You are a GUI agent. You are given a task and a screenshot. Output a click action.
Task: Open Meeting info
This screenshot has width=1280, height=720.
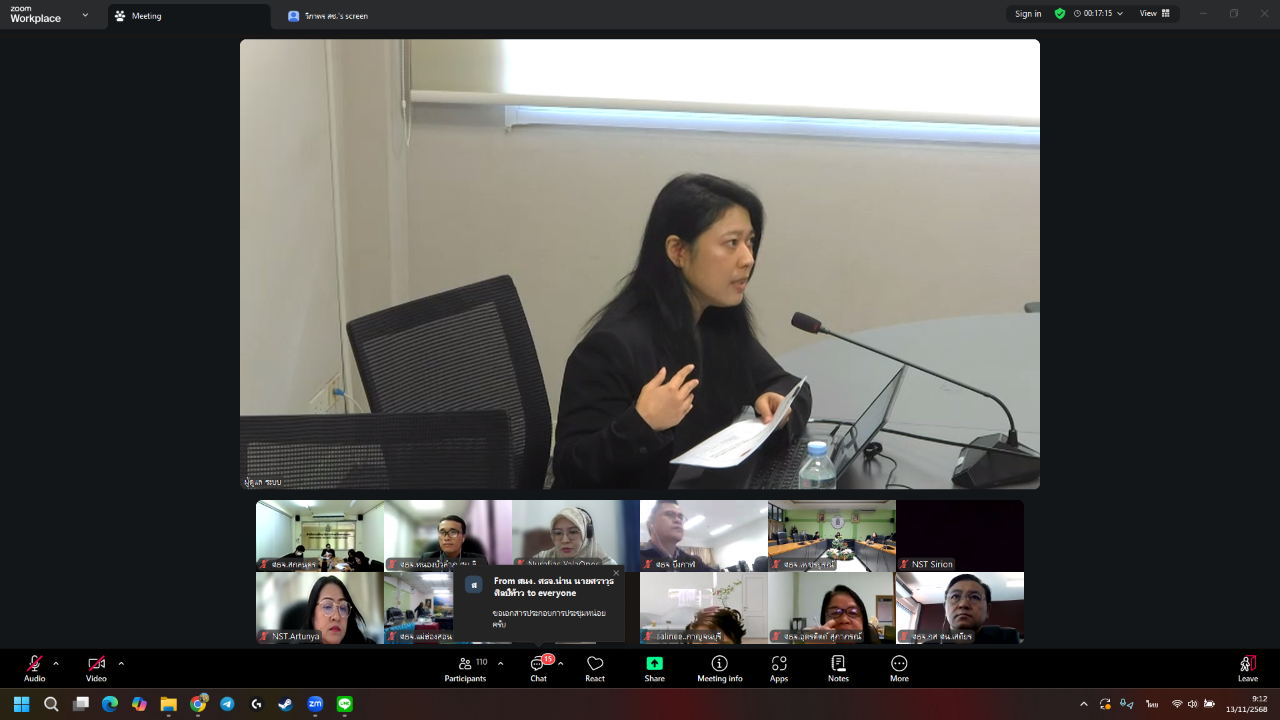click(x=719, y=668)
